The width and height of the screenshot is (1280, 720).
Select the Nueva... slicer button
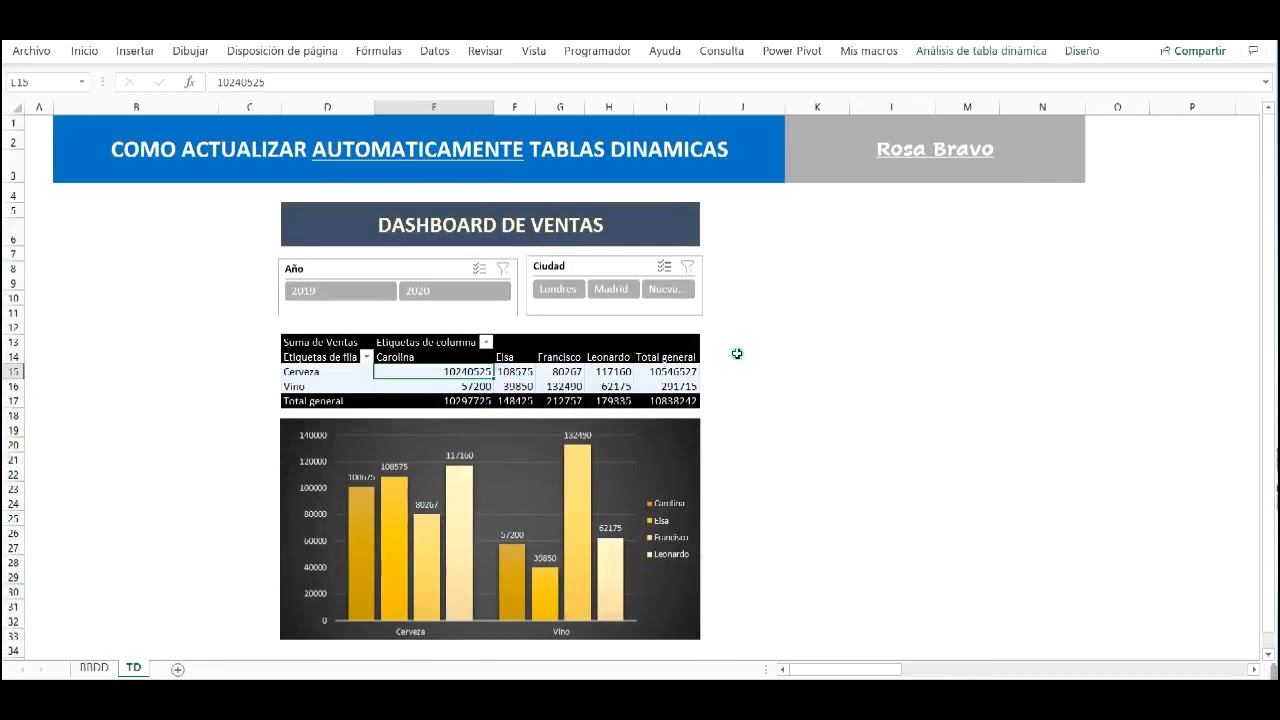667,289
